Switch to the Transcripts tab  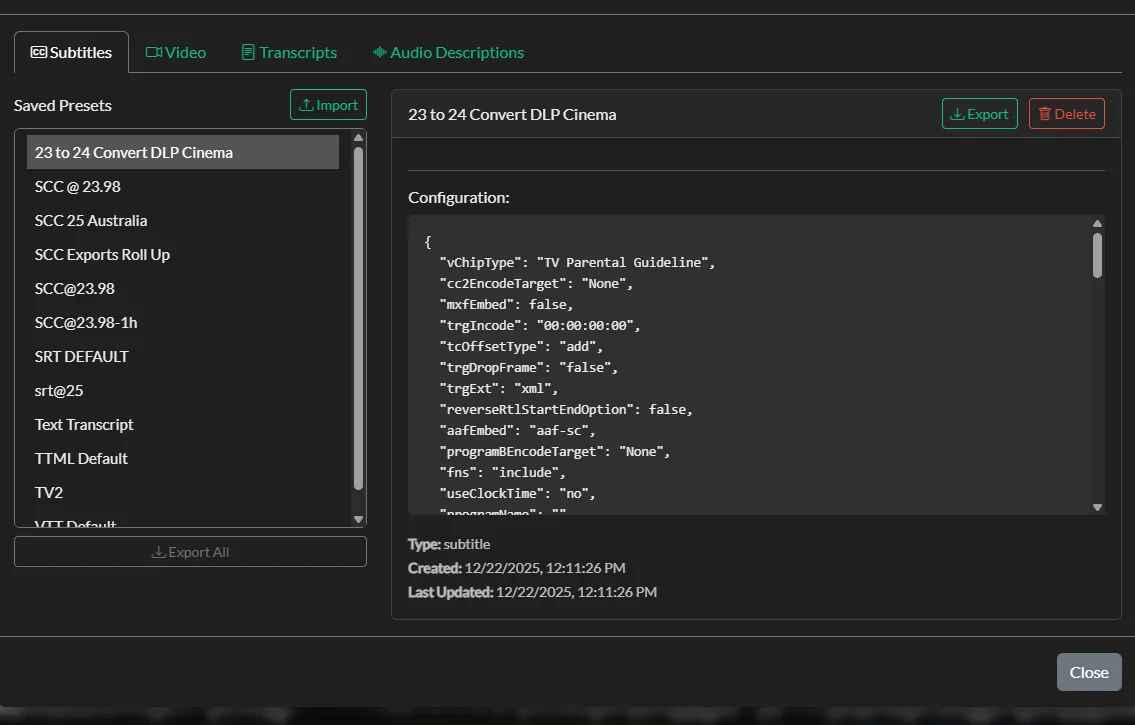(x=289, y=52)
